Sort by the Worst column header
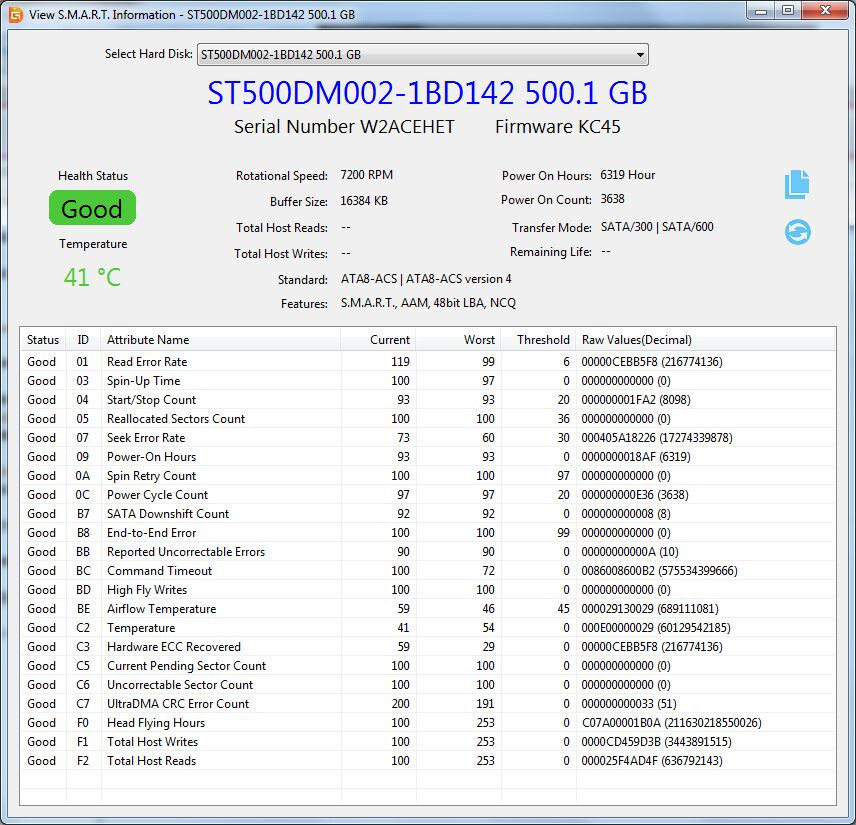The height and width of the screenshot is (825, 856). click(x=458, y=340)
